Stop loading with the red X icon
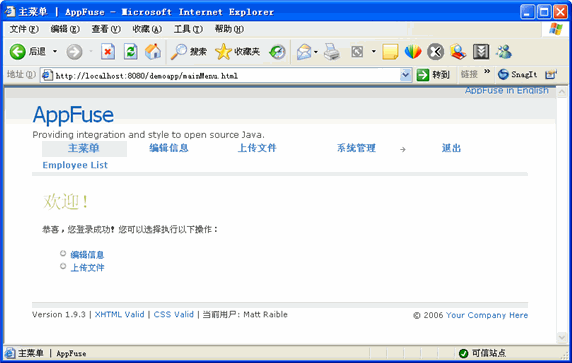 tap(108, 52)
